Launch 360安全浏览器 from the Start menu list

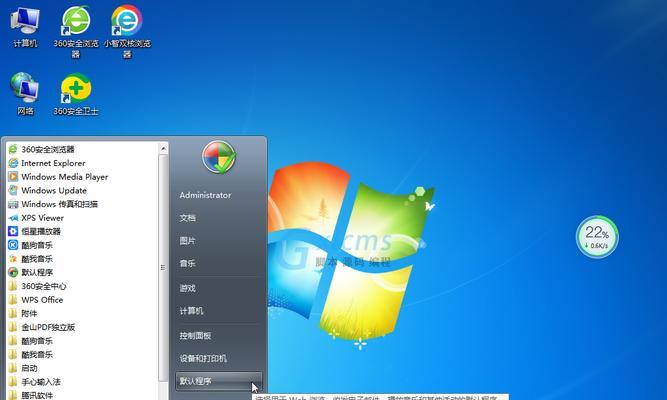pyautogui.click(x=83, y=149)
